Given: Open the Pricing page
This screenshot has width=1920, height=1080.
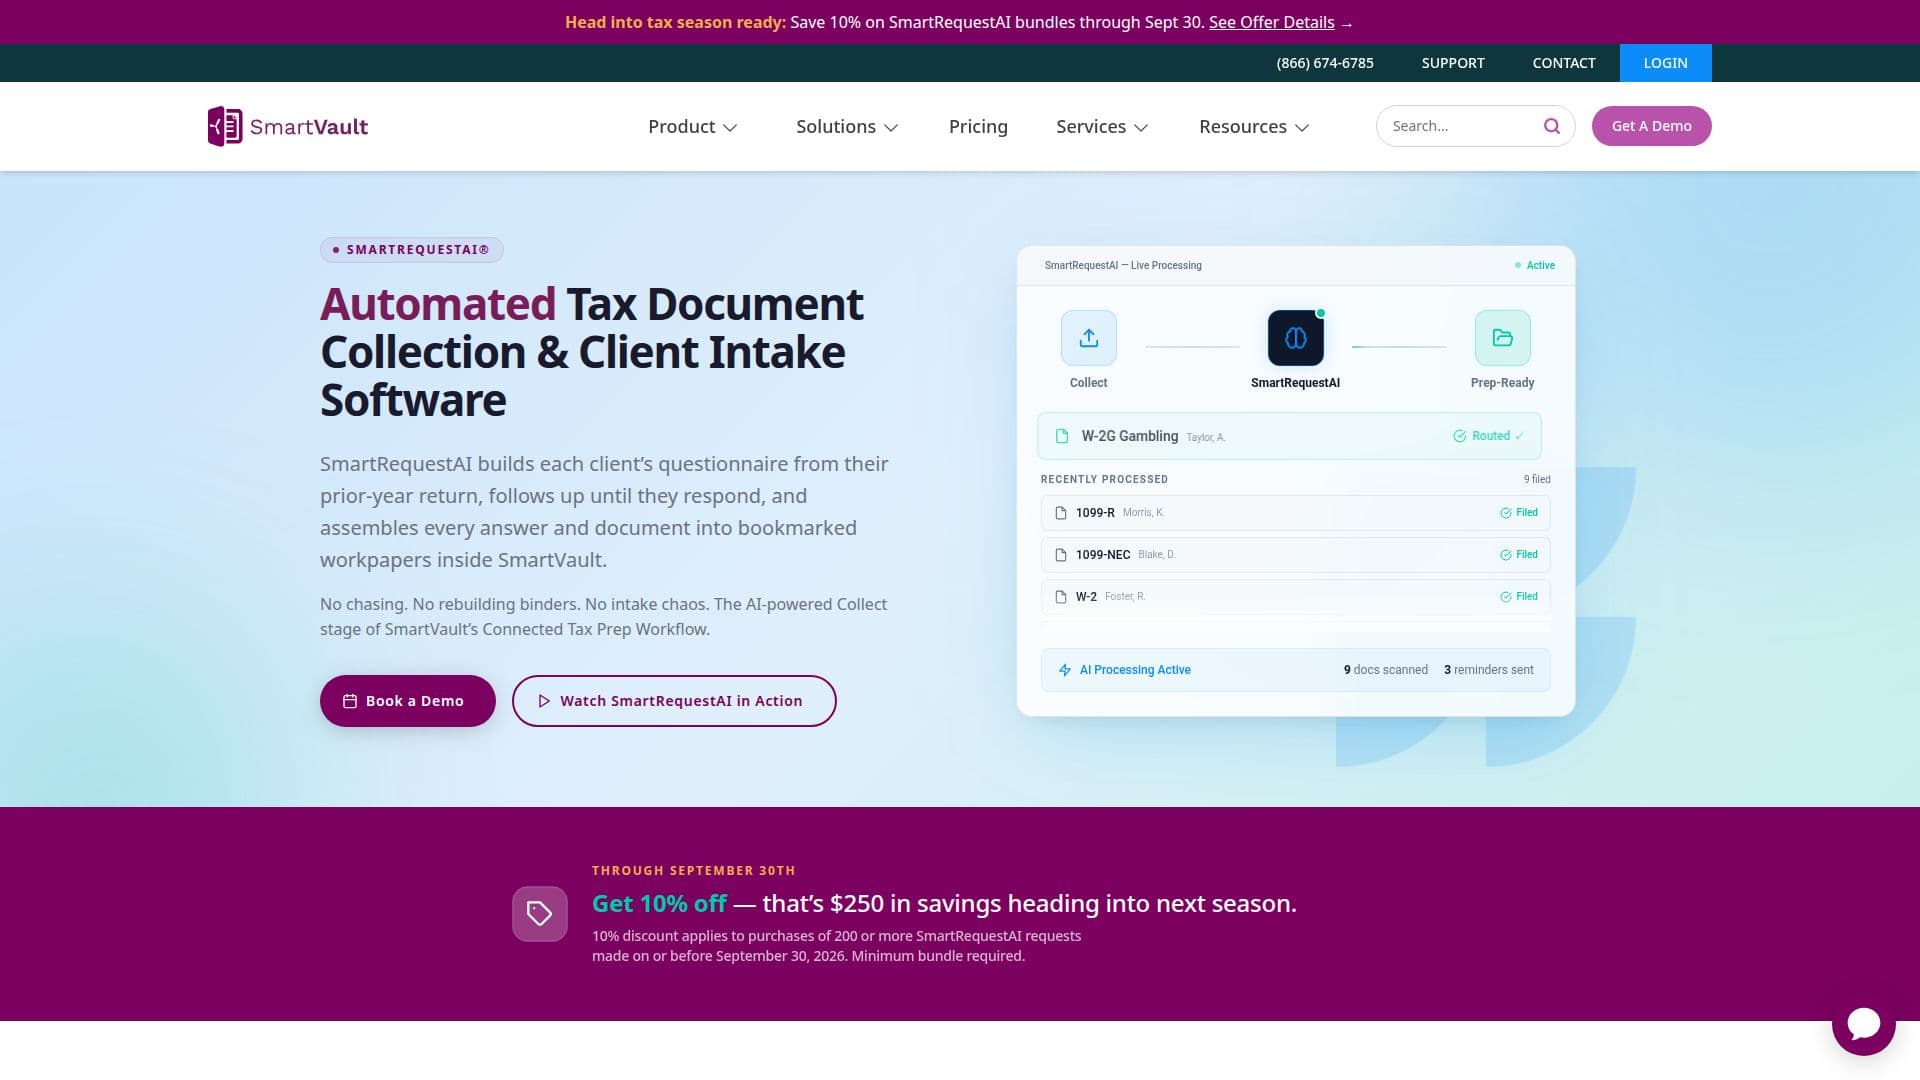Looking at the screenshot, I should click(978, 127).
